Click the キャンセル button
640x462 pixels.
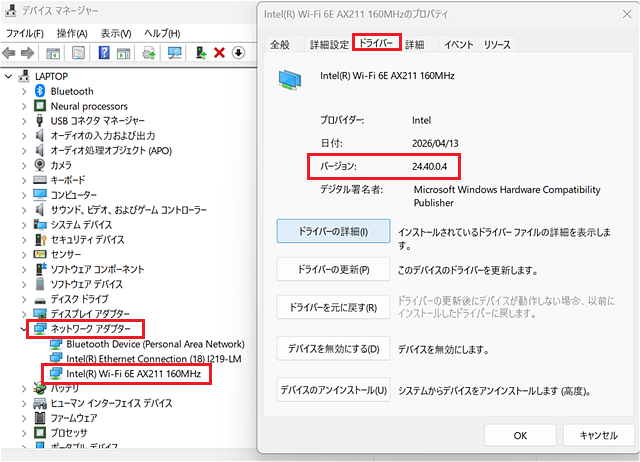point(598,435)
